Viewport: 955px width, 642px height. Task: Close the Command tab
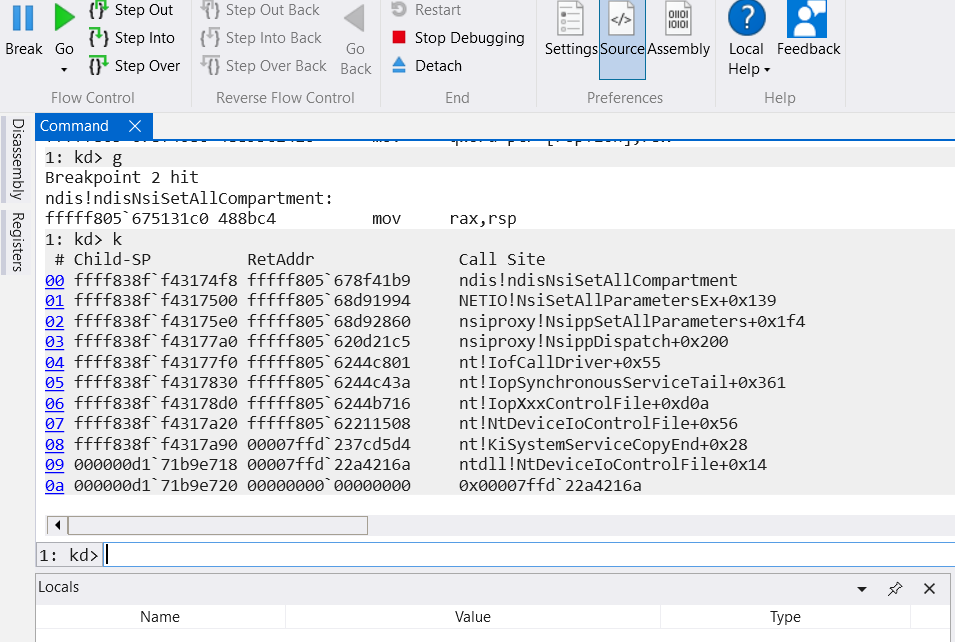136,126
